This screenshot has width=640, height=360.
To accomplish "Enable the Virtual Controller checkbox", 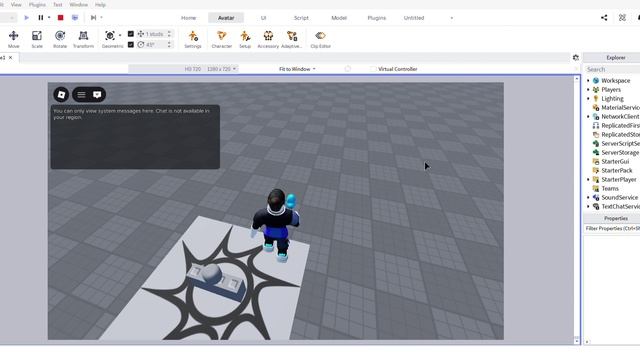I will 373,69.
